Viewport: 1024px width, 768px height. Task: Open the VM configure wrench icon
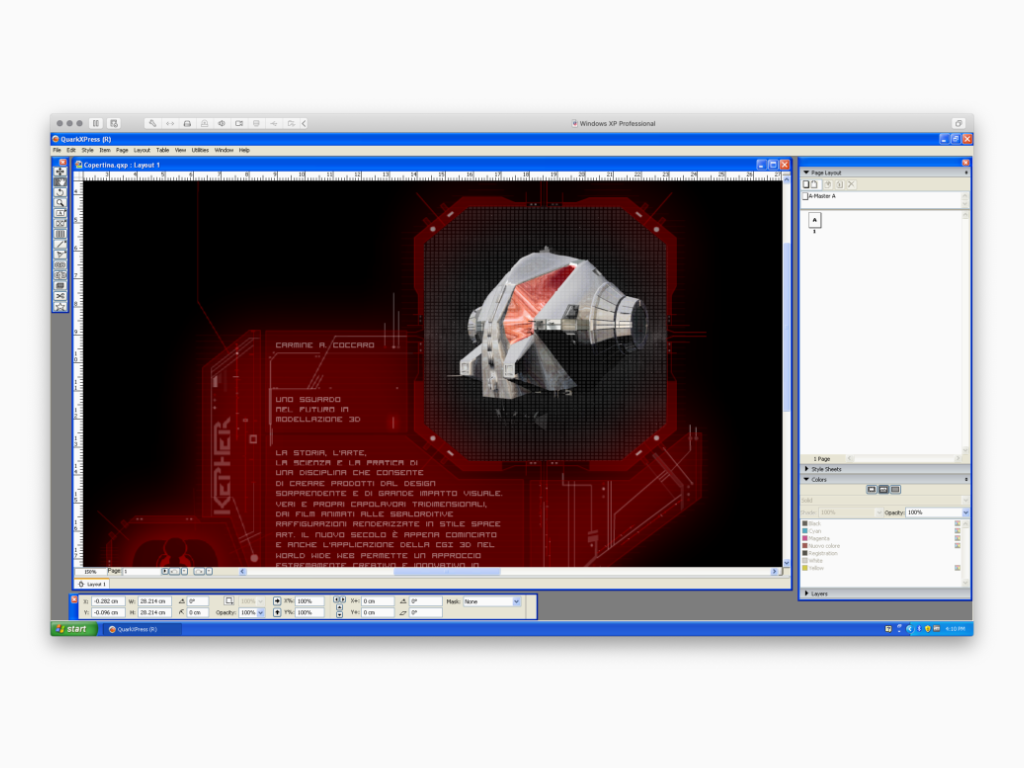(x=152, y=123)
